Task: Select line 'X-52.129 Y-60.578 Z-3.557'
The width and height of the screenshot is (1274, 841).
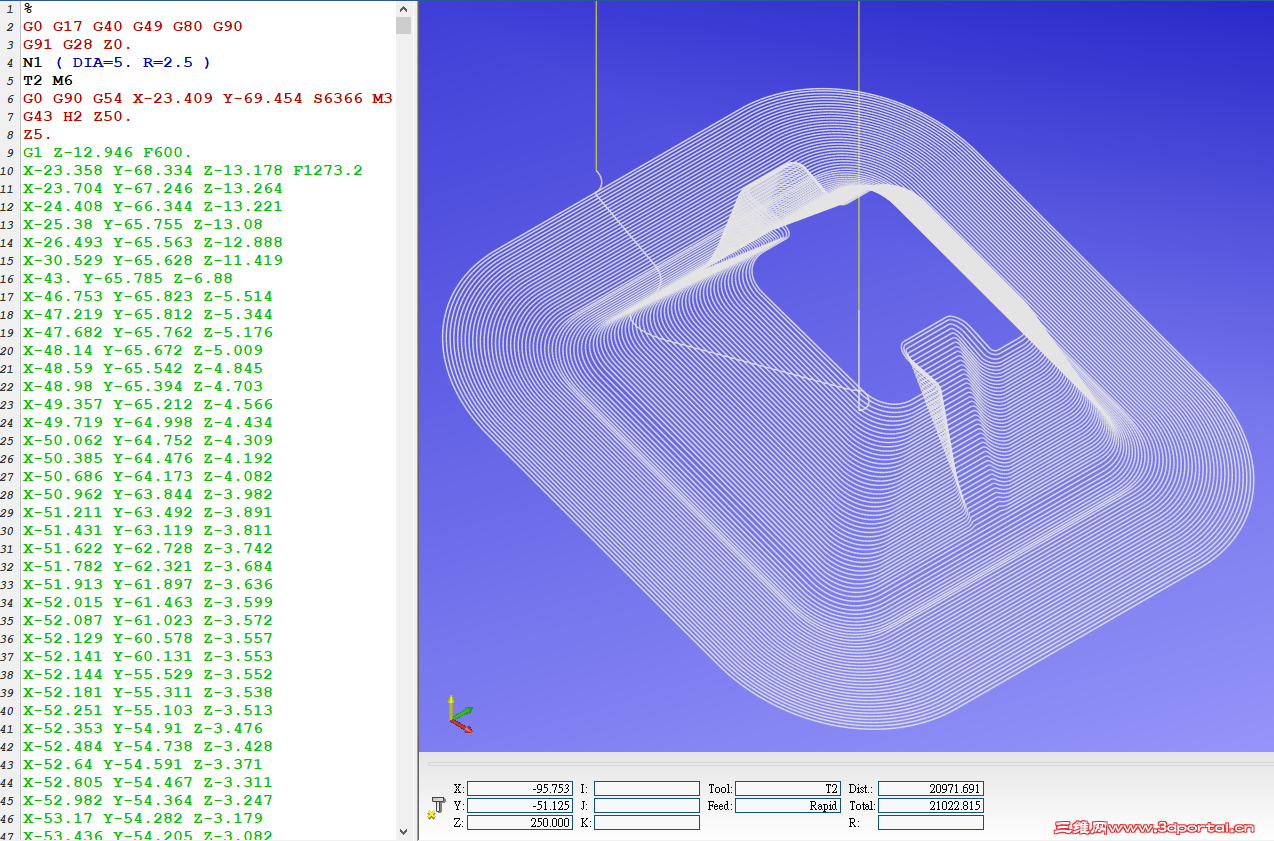Action: [x=147, y=638]
